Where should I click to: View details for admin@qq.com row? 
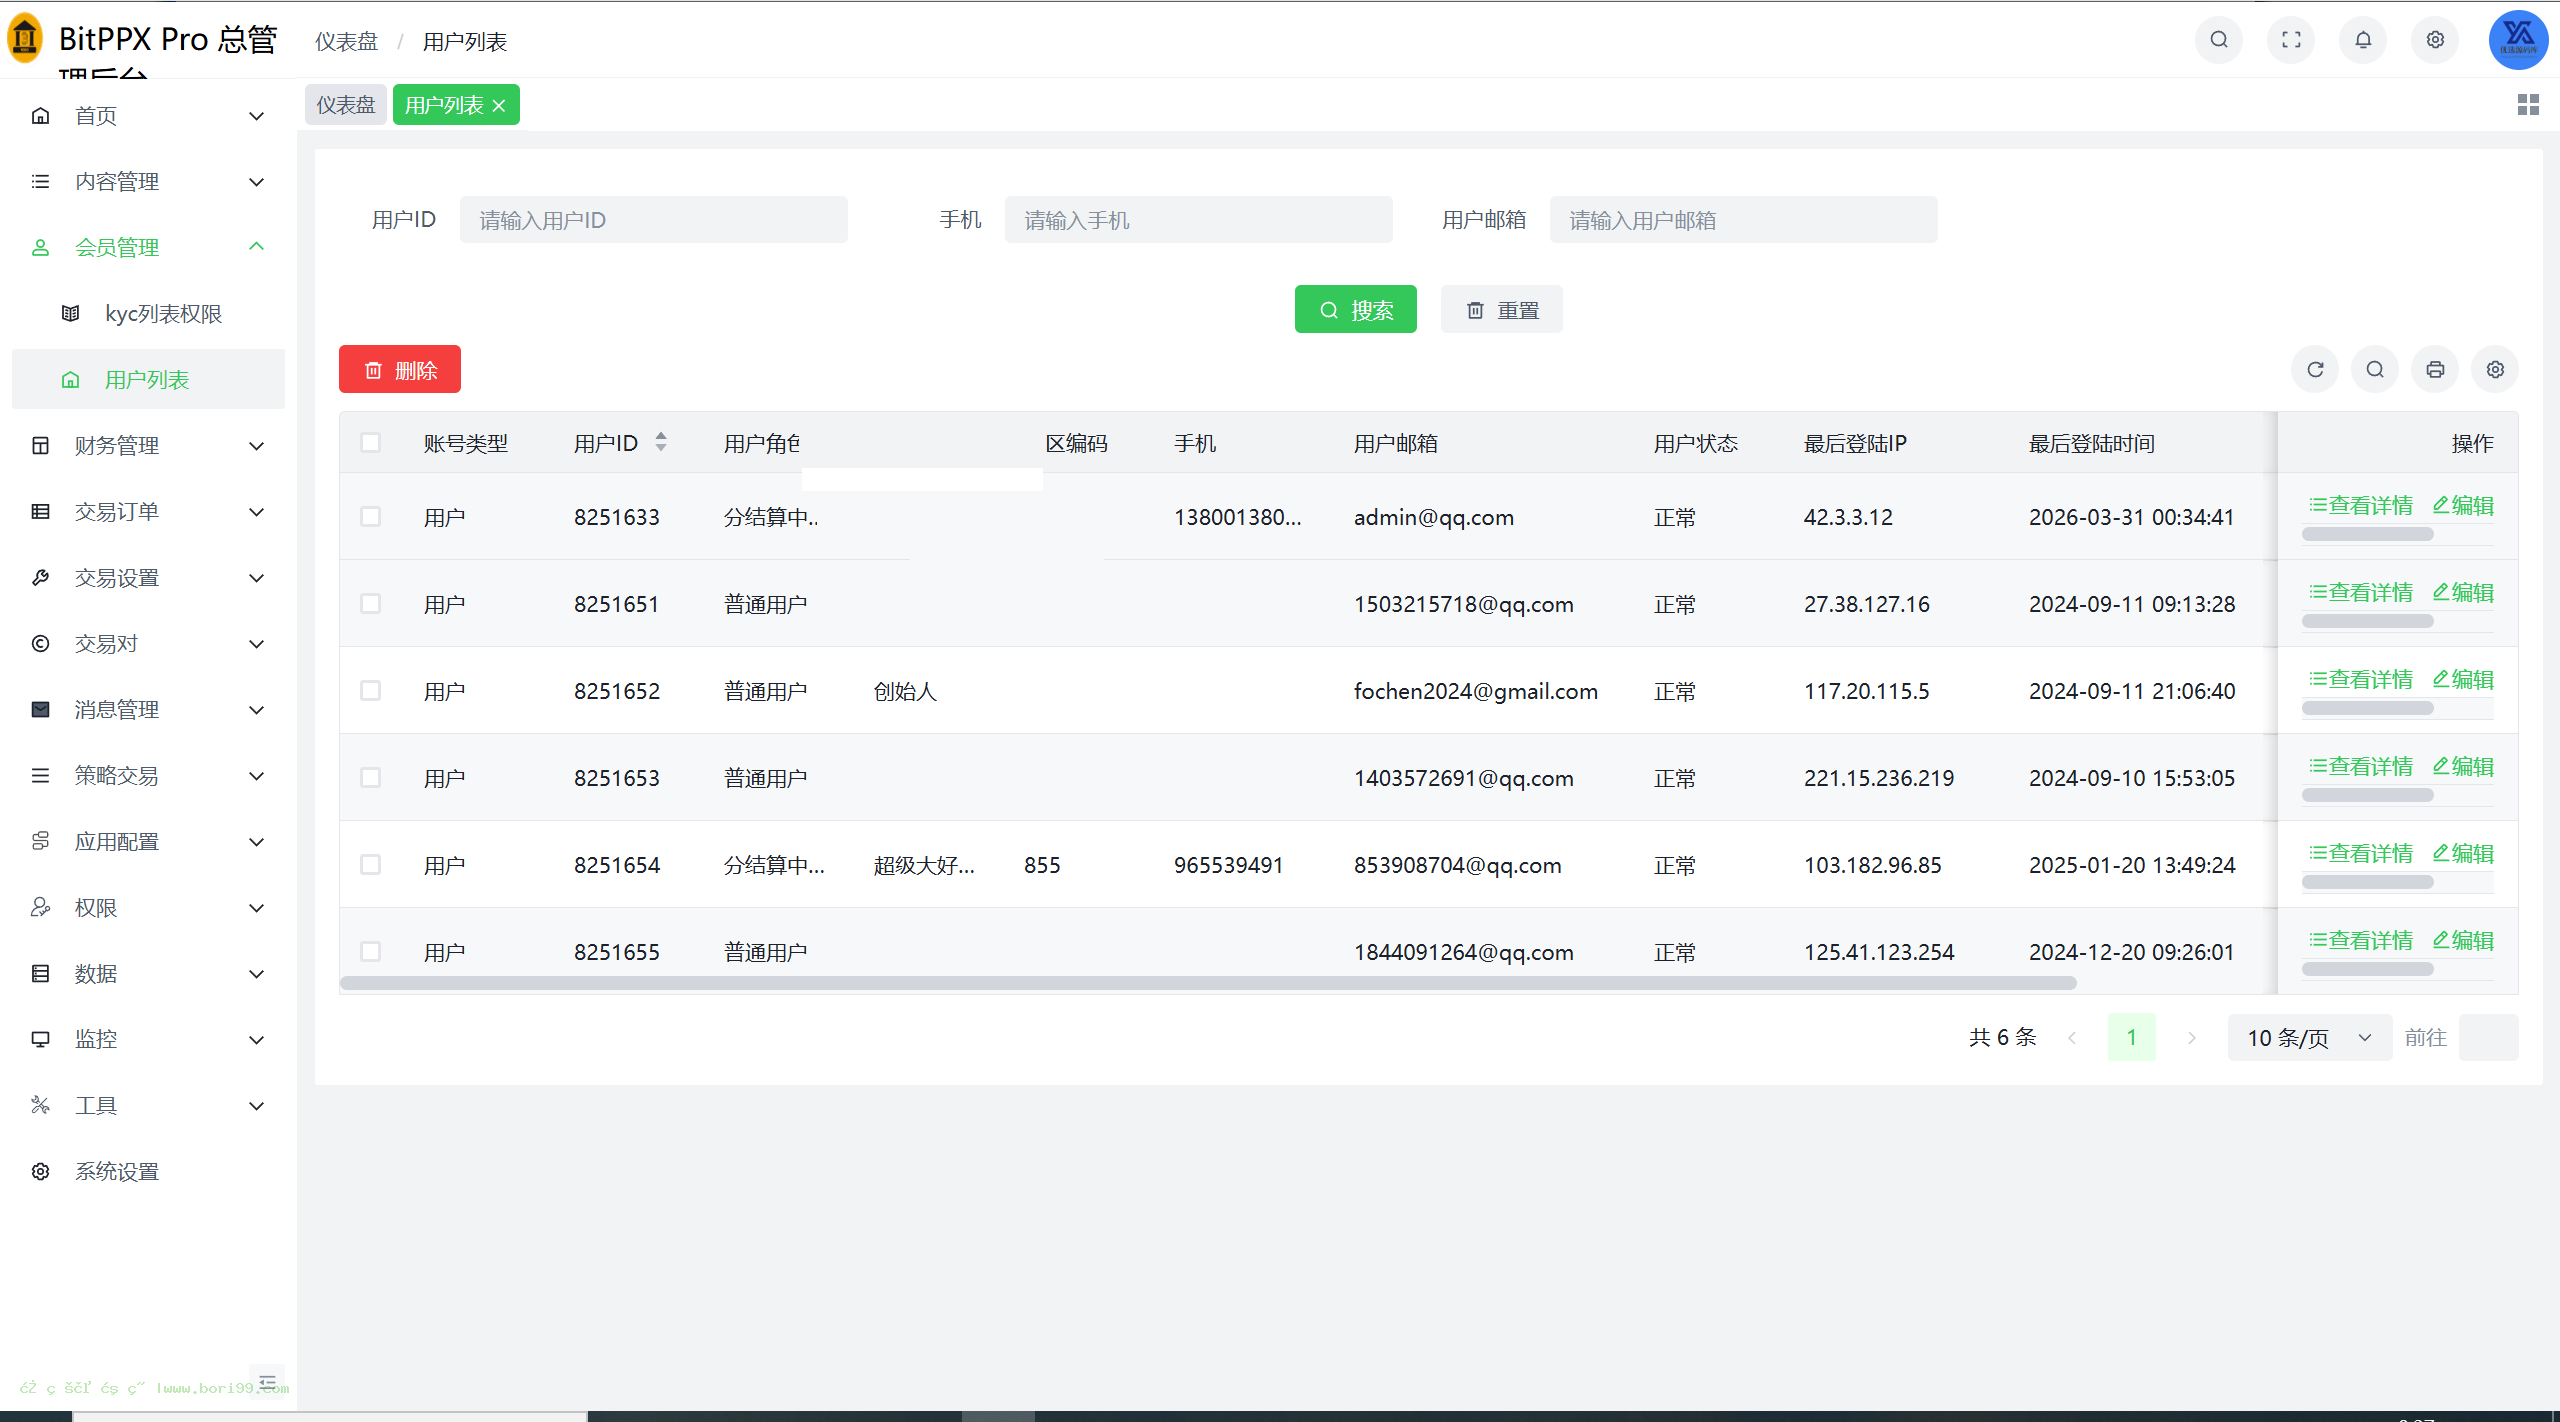2360,506
